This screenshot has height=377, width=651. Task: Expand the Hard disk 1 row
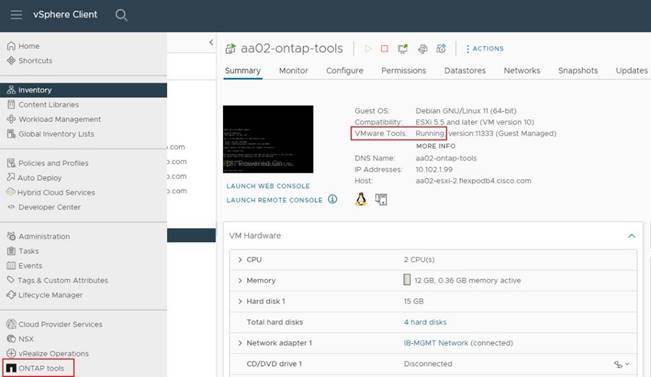[x=240, y=301]
